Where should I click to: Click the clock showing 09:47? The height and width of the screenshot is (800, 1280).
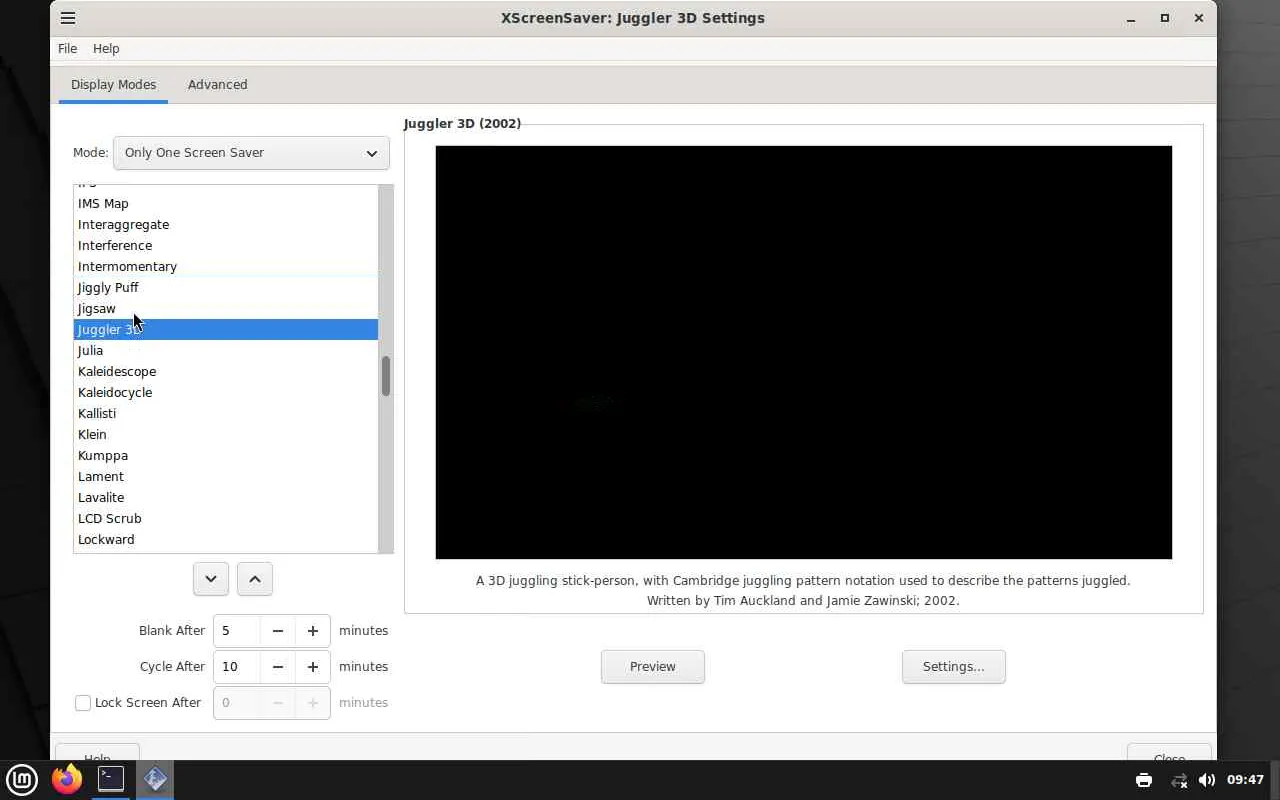(1245, 780)
